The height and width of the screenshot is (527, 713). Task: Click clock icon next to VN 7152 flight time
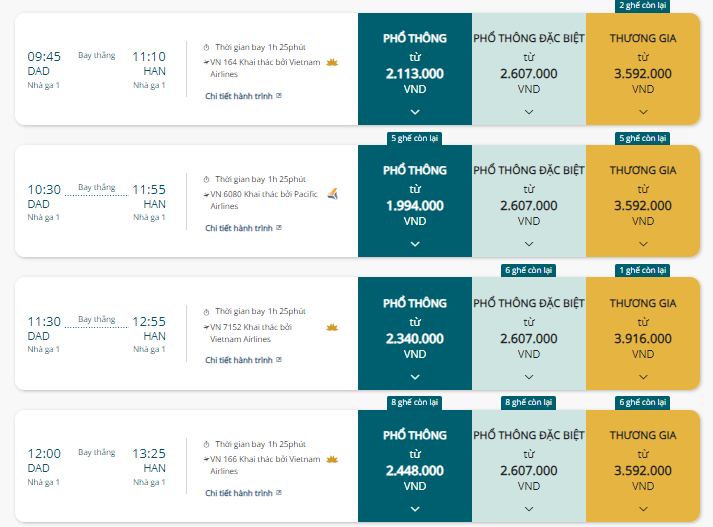point(206,312)
